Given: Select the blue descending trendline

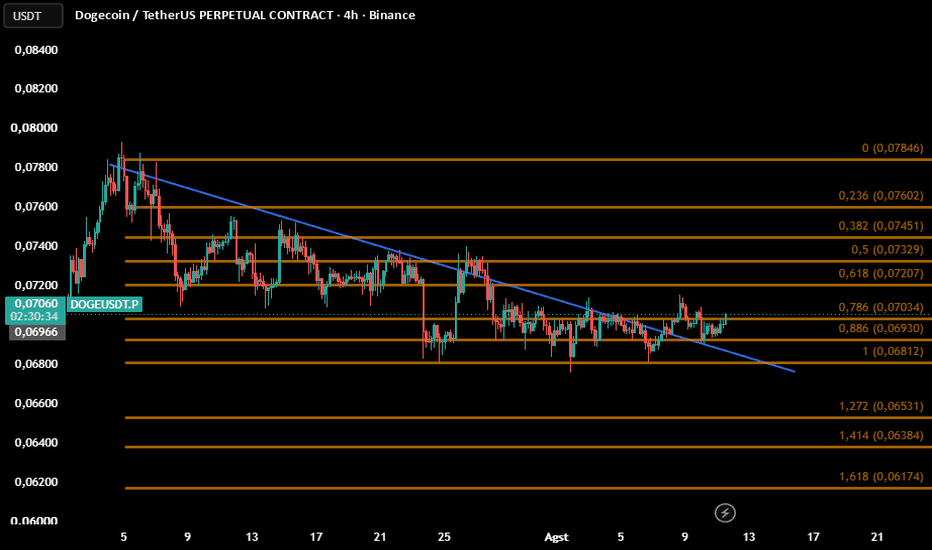Looking at the screenshot, I should click(x=452, y=268).
